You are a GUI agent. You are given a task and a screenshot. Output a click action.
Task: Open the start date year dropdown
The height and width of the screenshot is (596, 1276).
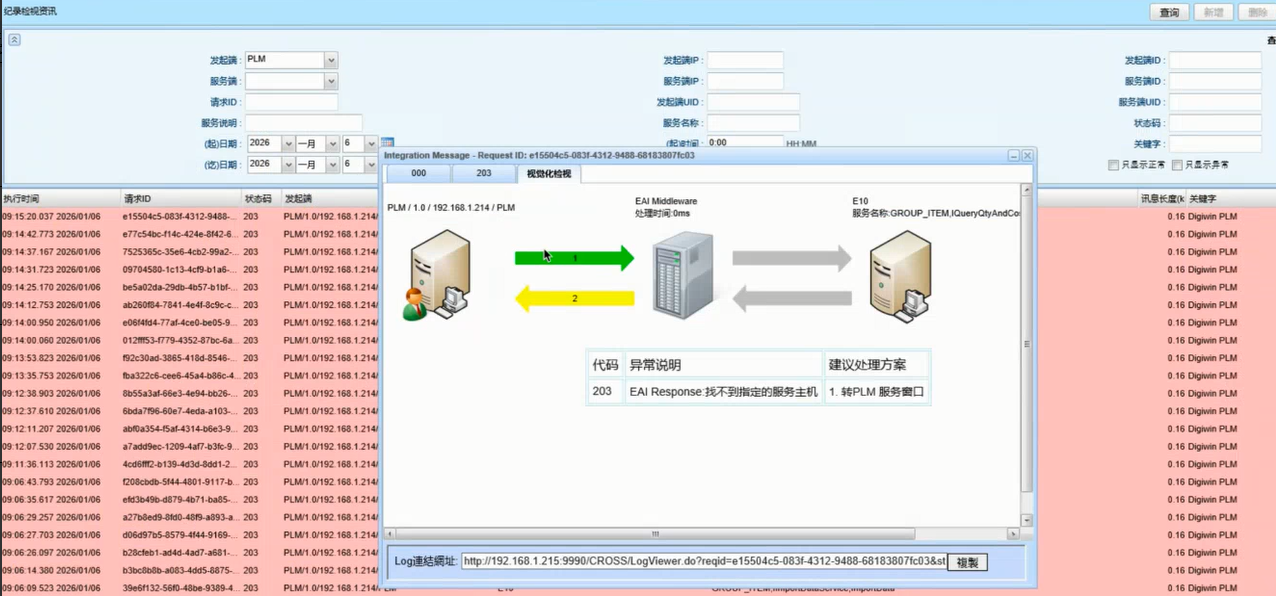(287, 144)
